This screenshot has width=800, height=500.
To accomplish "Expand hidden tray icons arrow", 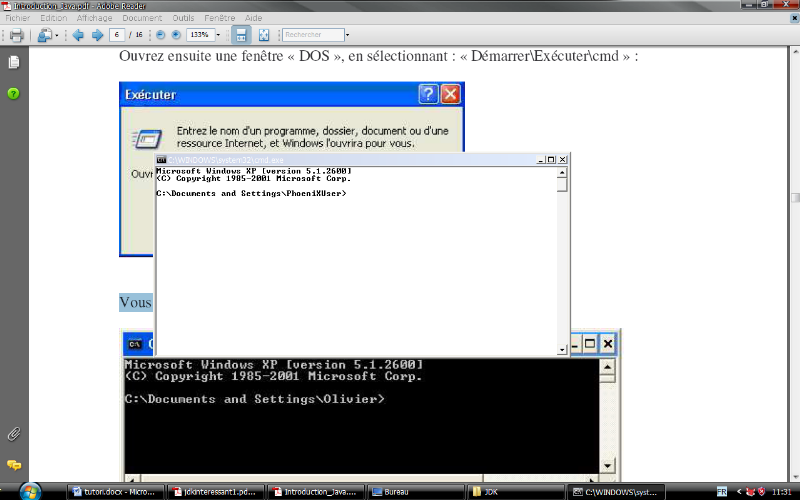I will (739, 492).
